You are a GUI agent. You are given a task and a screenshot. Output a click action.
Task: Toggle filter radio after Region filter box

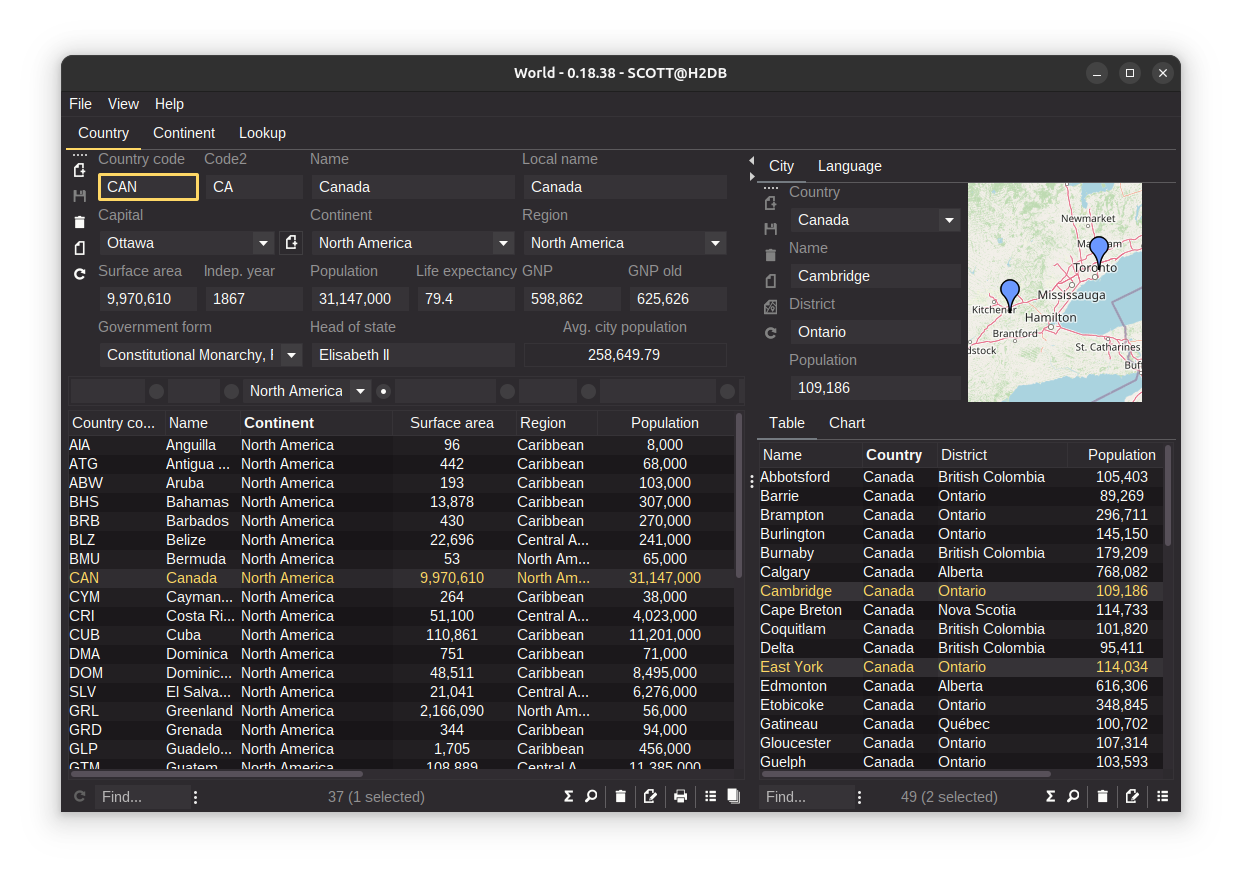tap(588, 391)
